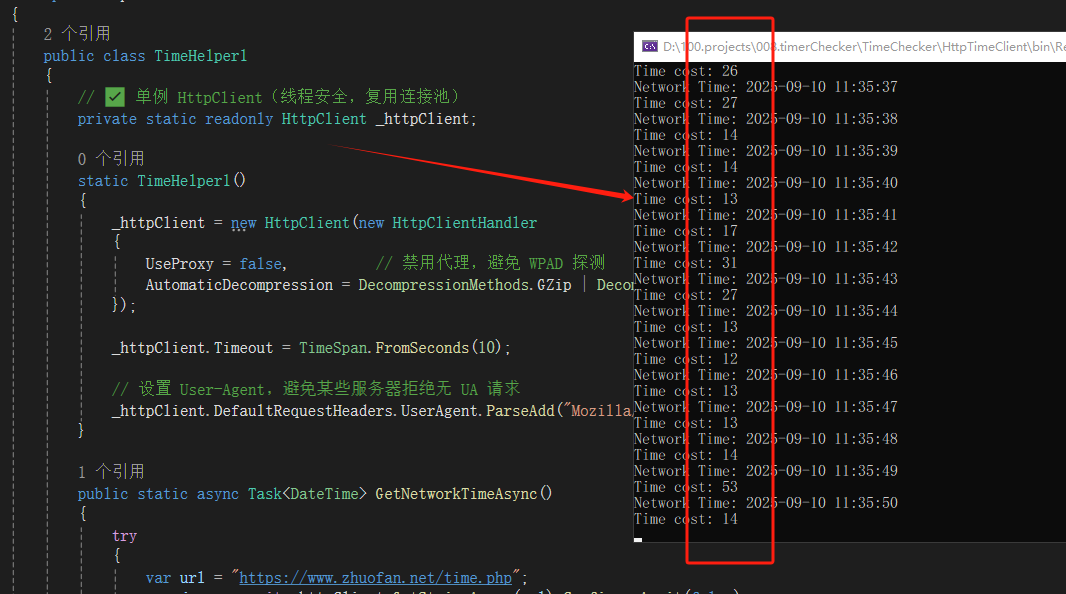This screenshot has height=594, width=1066.
Task: Click console line Network Time 11:35:45
Action: tap(766, 343)
